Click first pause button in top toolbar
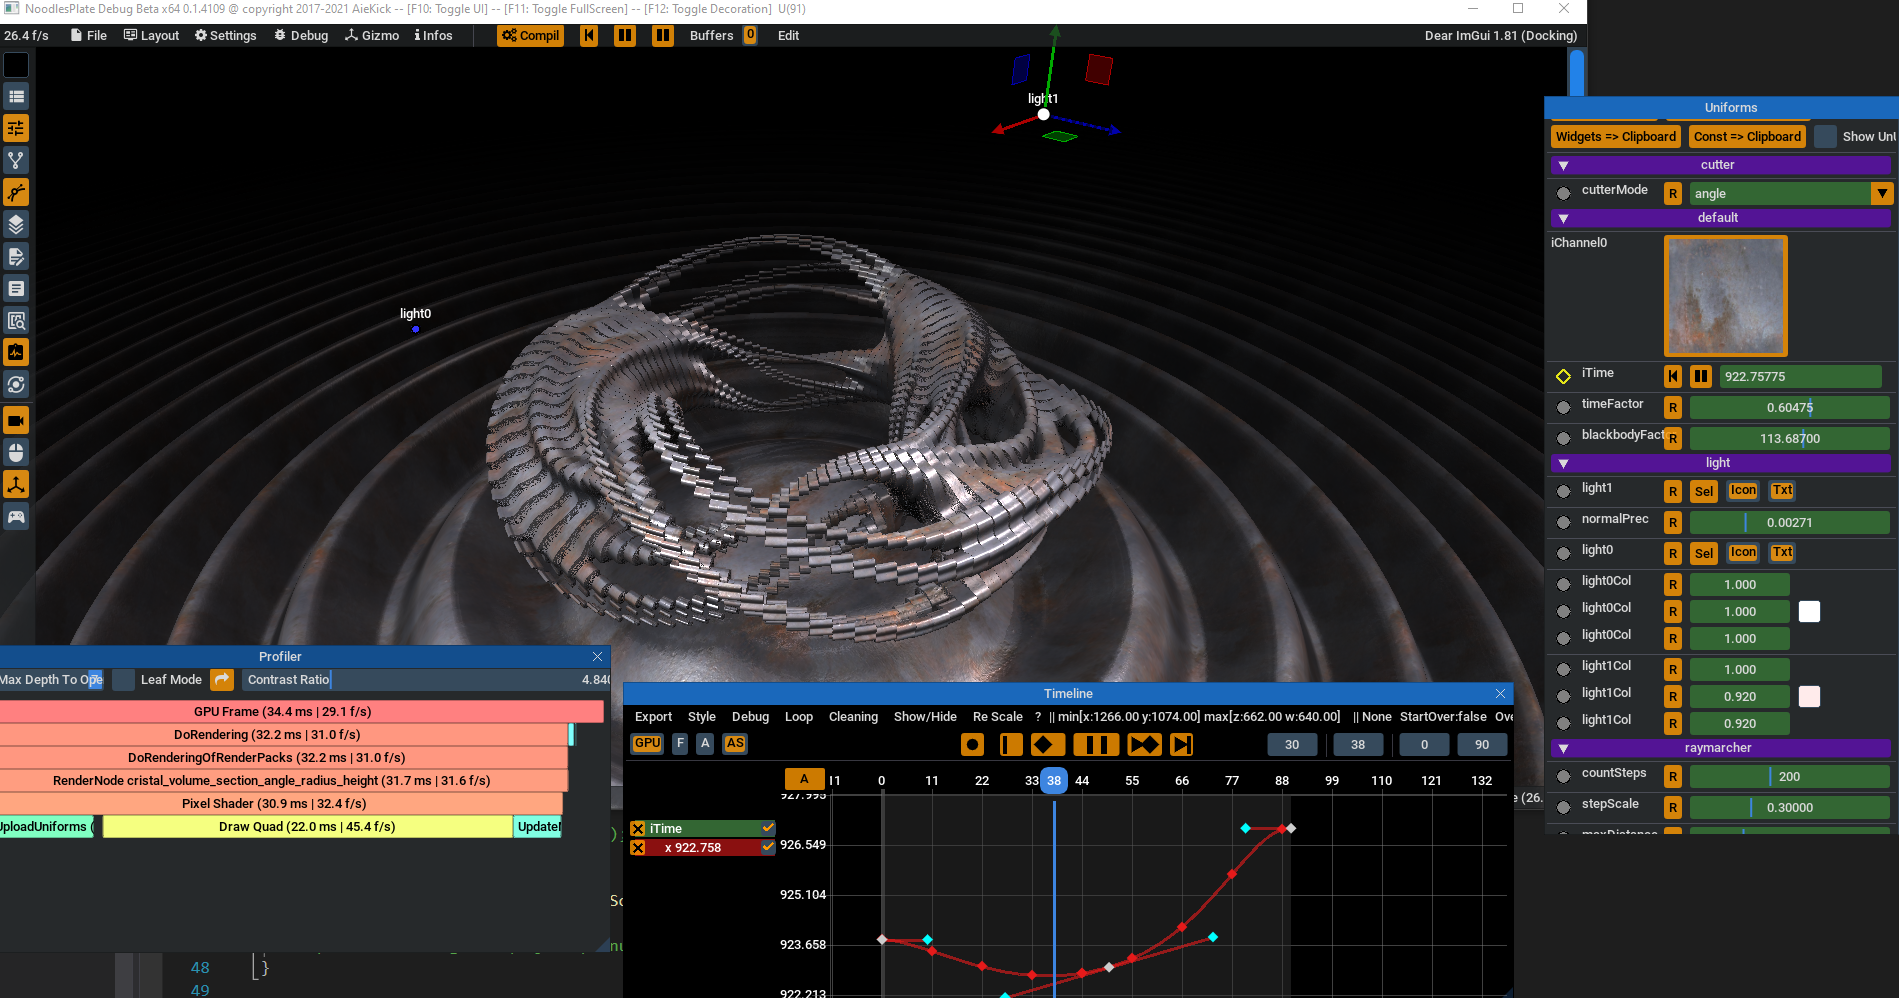Image resolution: width=1899 pixels, height=998 pixels. coord(625,36)
